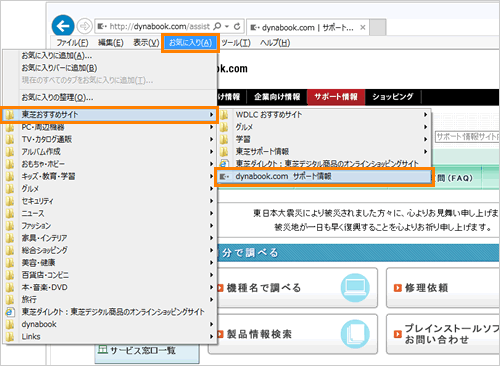Open the 企業向け情報 site tab
The height and width of the screenshot is (366, 500).
click(277, 97)
